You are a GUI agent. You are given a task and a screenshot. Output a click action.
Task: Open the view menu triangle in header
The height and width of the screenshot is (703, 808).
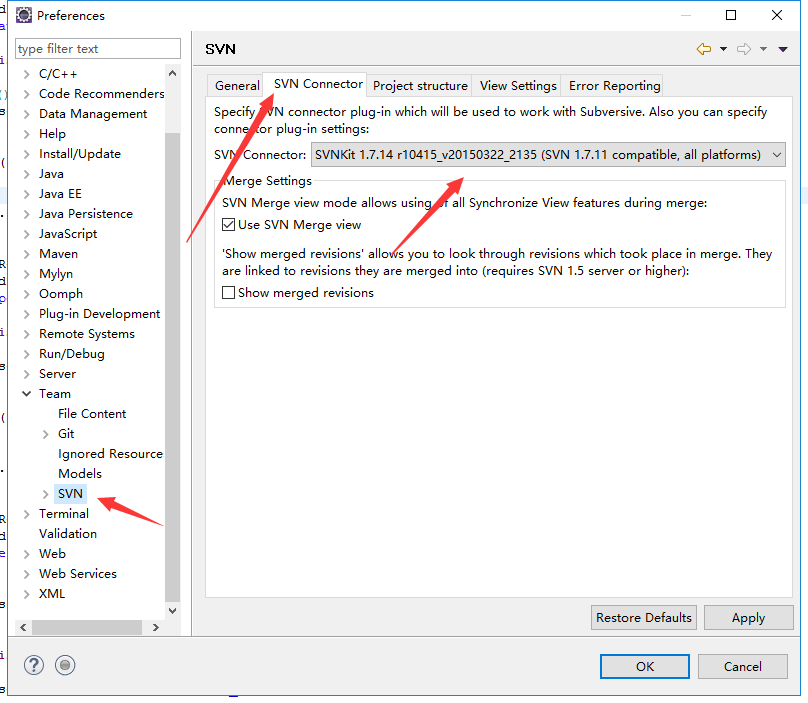(783, 49)
